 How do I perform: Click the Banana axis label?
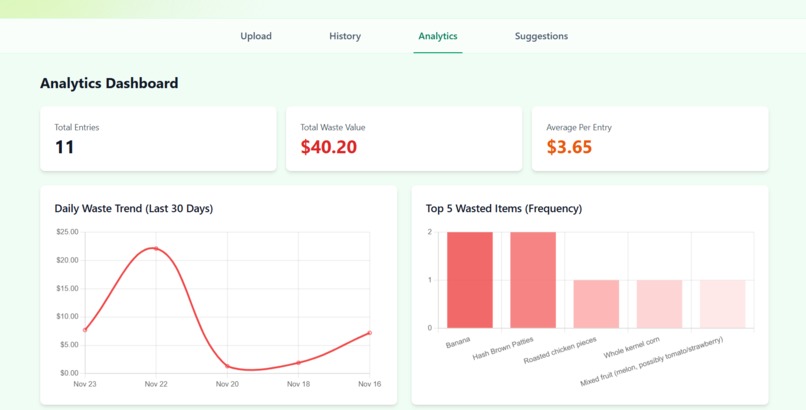[x=458, y=343]
